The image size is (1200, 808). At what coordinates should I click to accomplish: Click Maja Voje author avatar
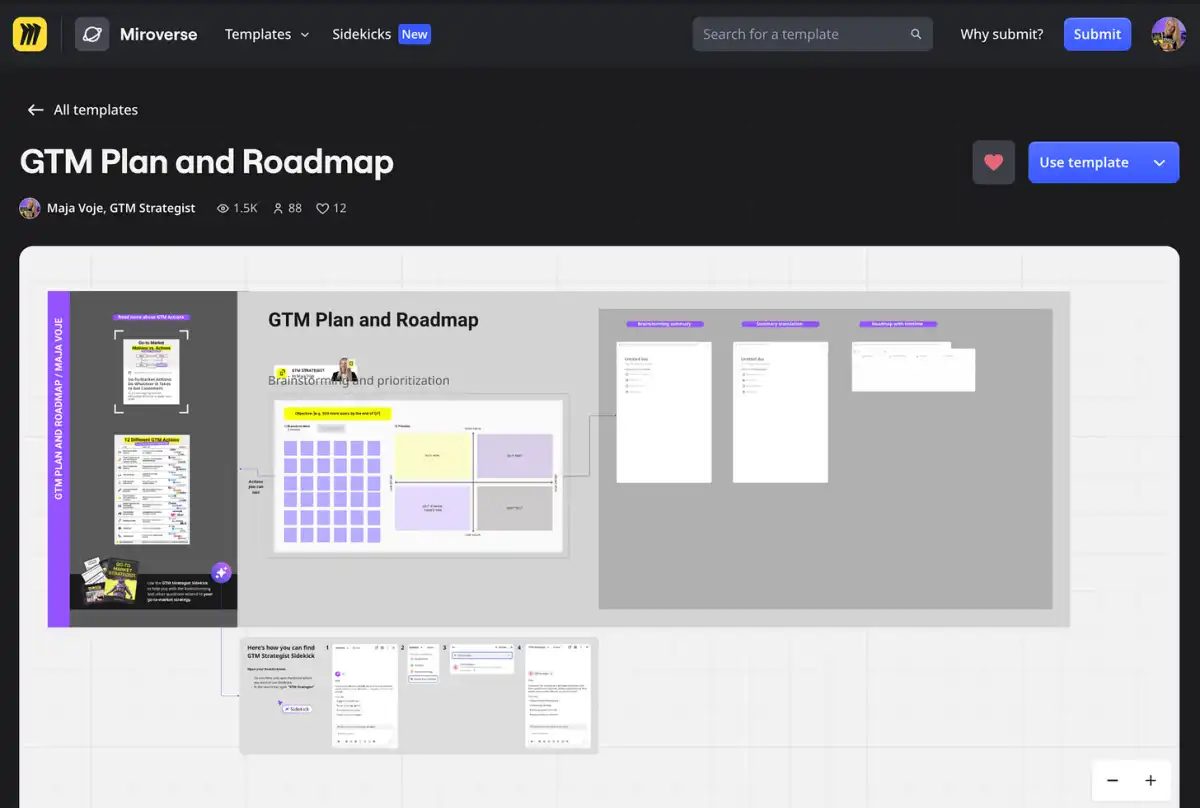pyautogui.click(x=30, y=208)
